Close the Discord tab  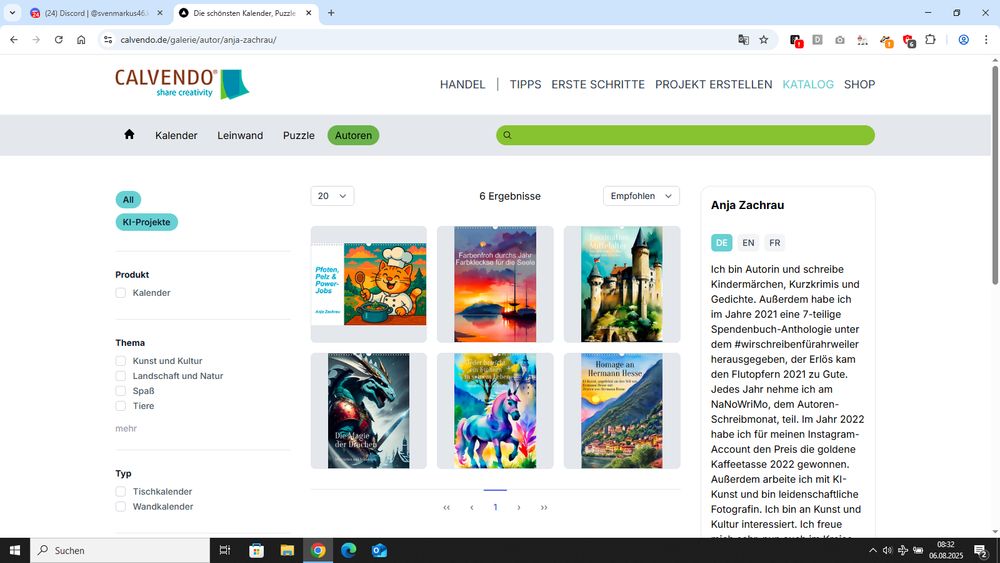(160, 13)
